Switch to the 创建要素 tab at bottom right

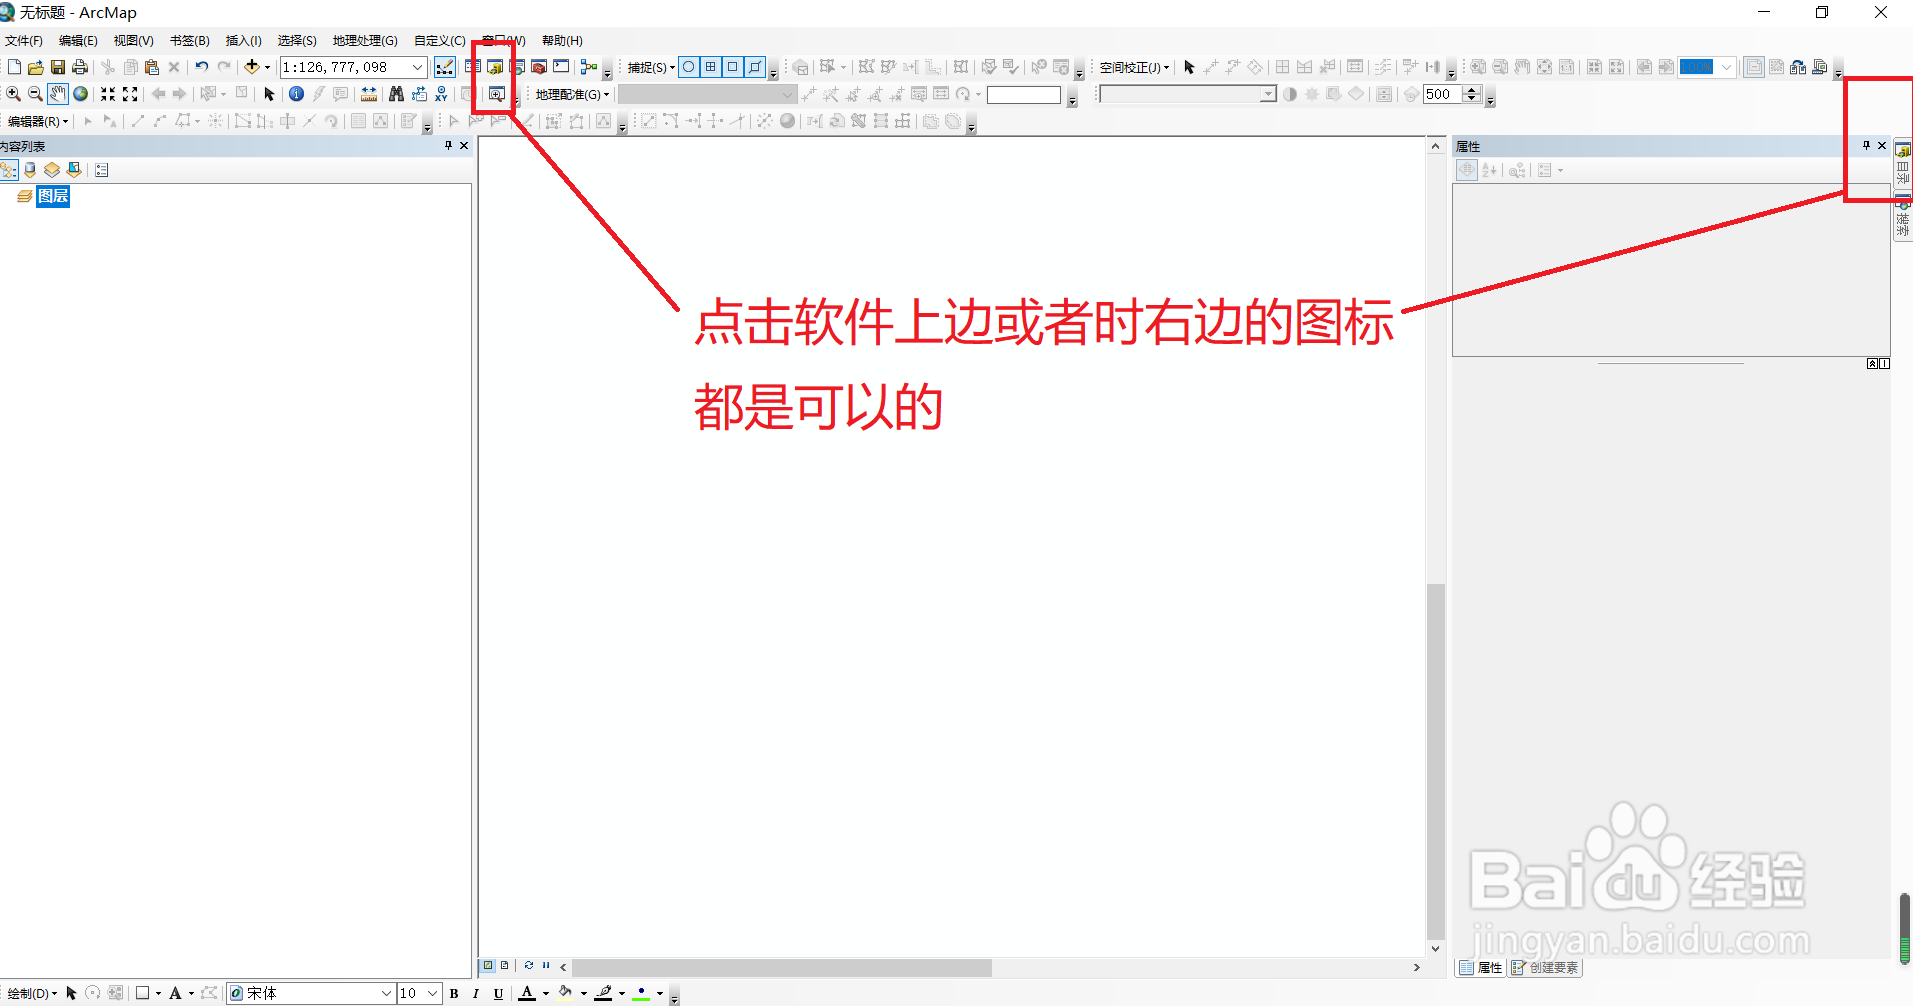pos(1545,967)
